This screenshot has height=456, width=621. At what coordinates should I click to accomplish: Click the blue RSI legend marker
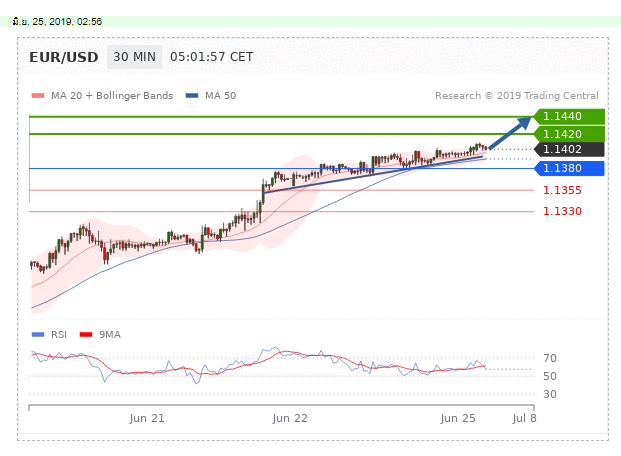[x=37, y=334]
